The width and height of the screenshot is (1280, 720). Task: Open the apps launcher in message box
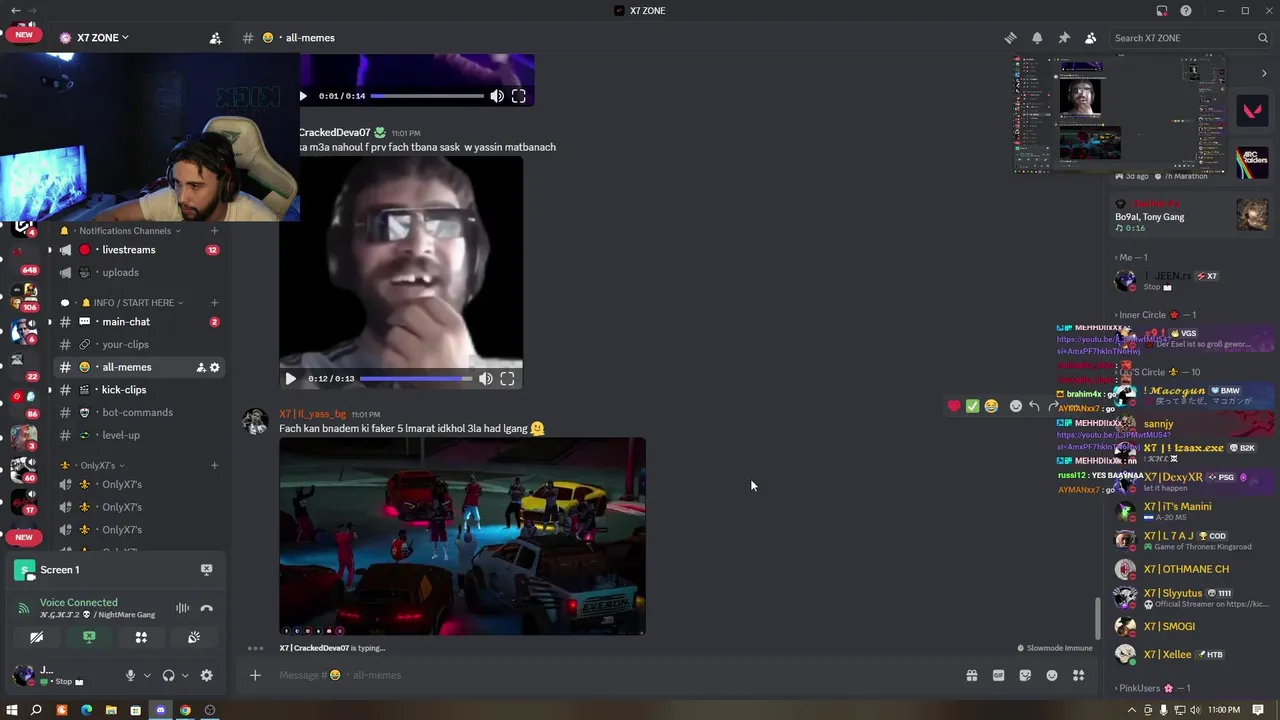click(x=1078, y=676)
